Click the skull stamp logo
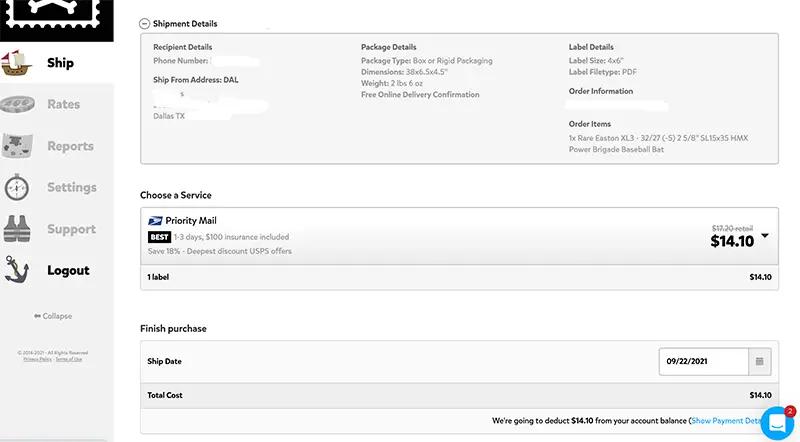 56,20
